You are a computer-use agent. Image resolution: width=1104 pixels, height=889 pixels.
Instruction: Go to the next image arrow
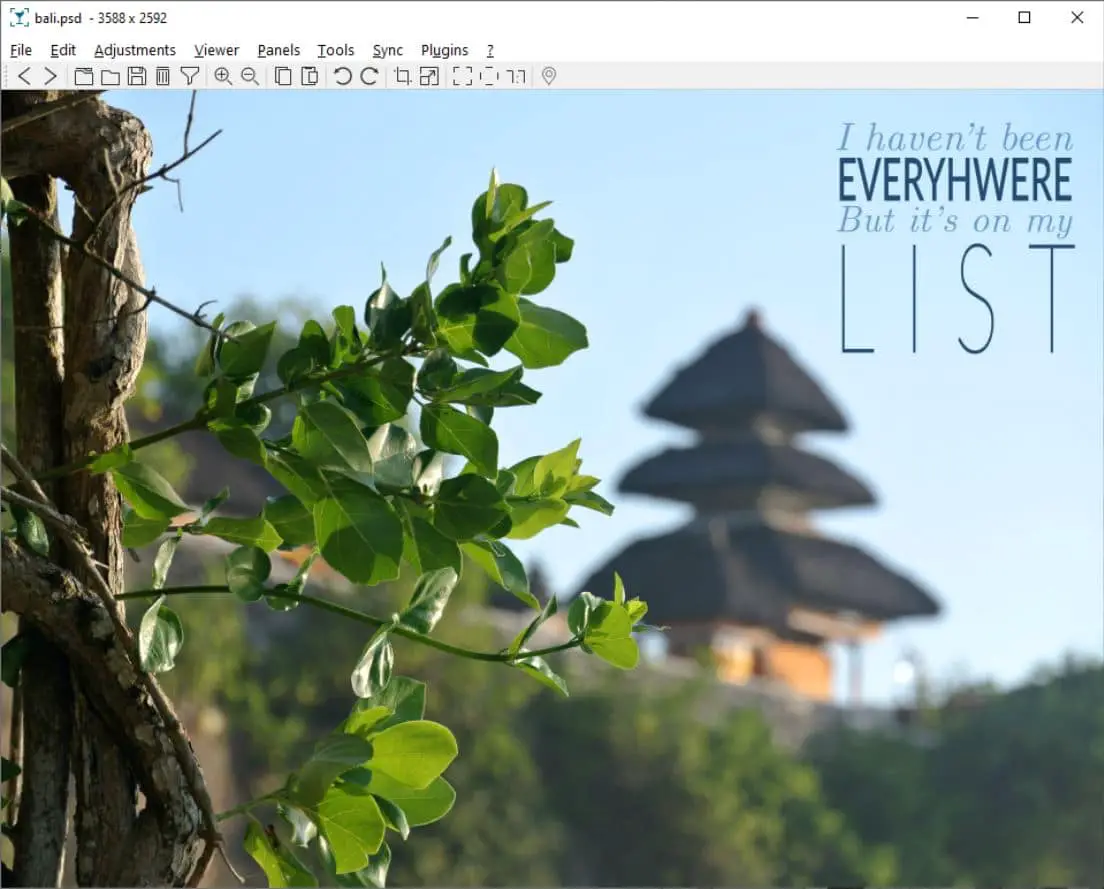coord(51,76)
